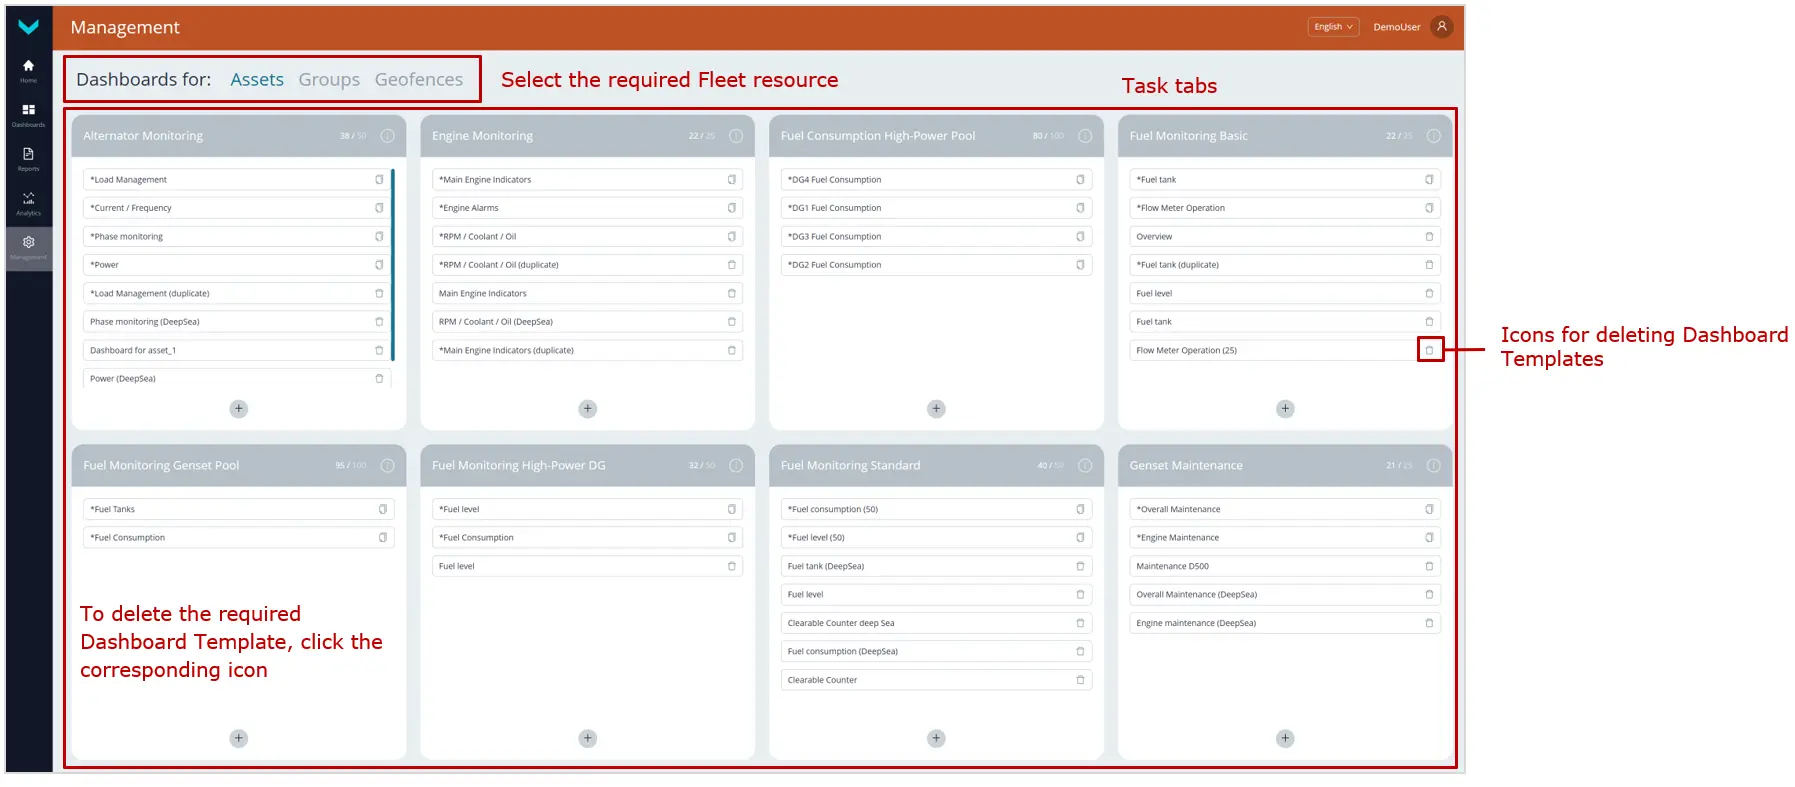This screenshot has width=1795, height=787.
Task: Select '*Fuel consumption (50)' template row
Action: click(x=936, y=509)
